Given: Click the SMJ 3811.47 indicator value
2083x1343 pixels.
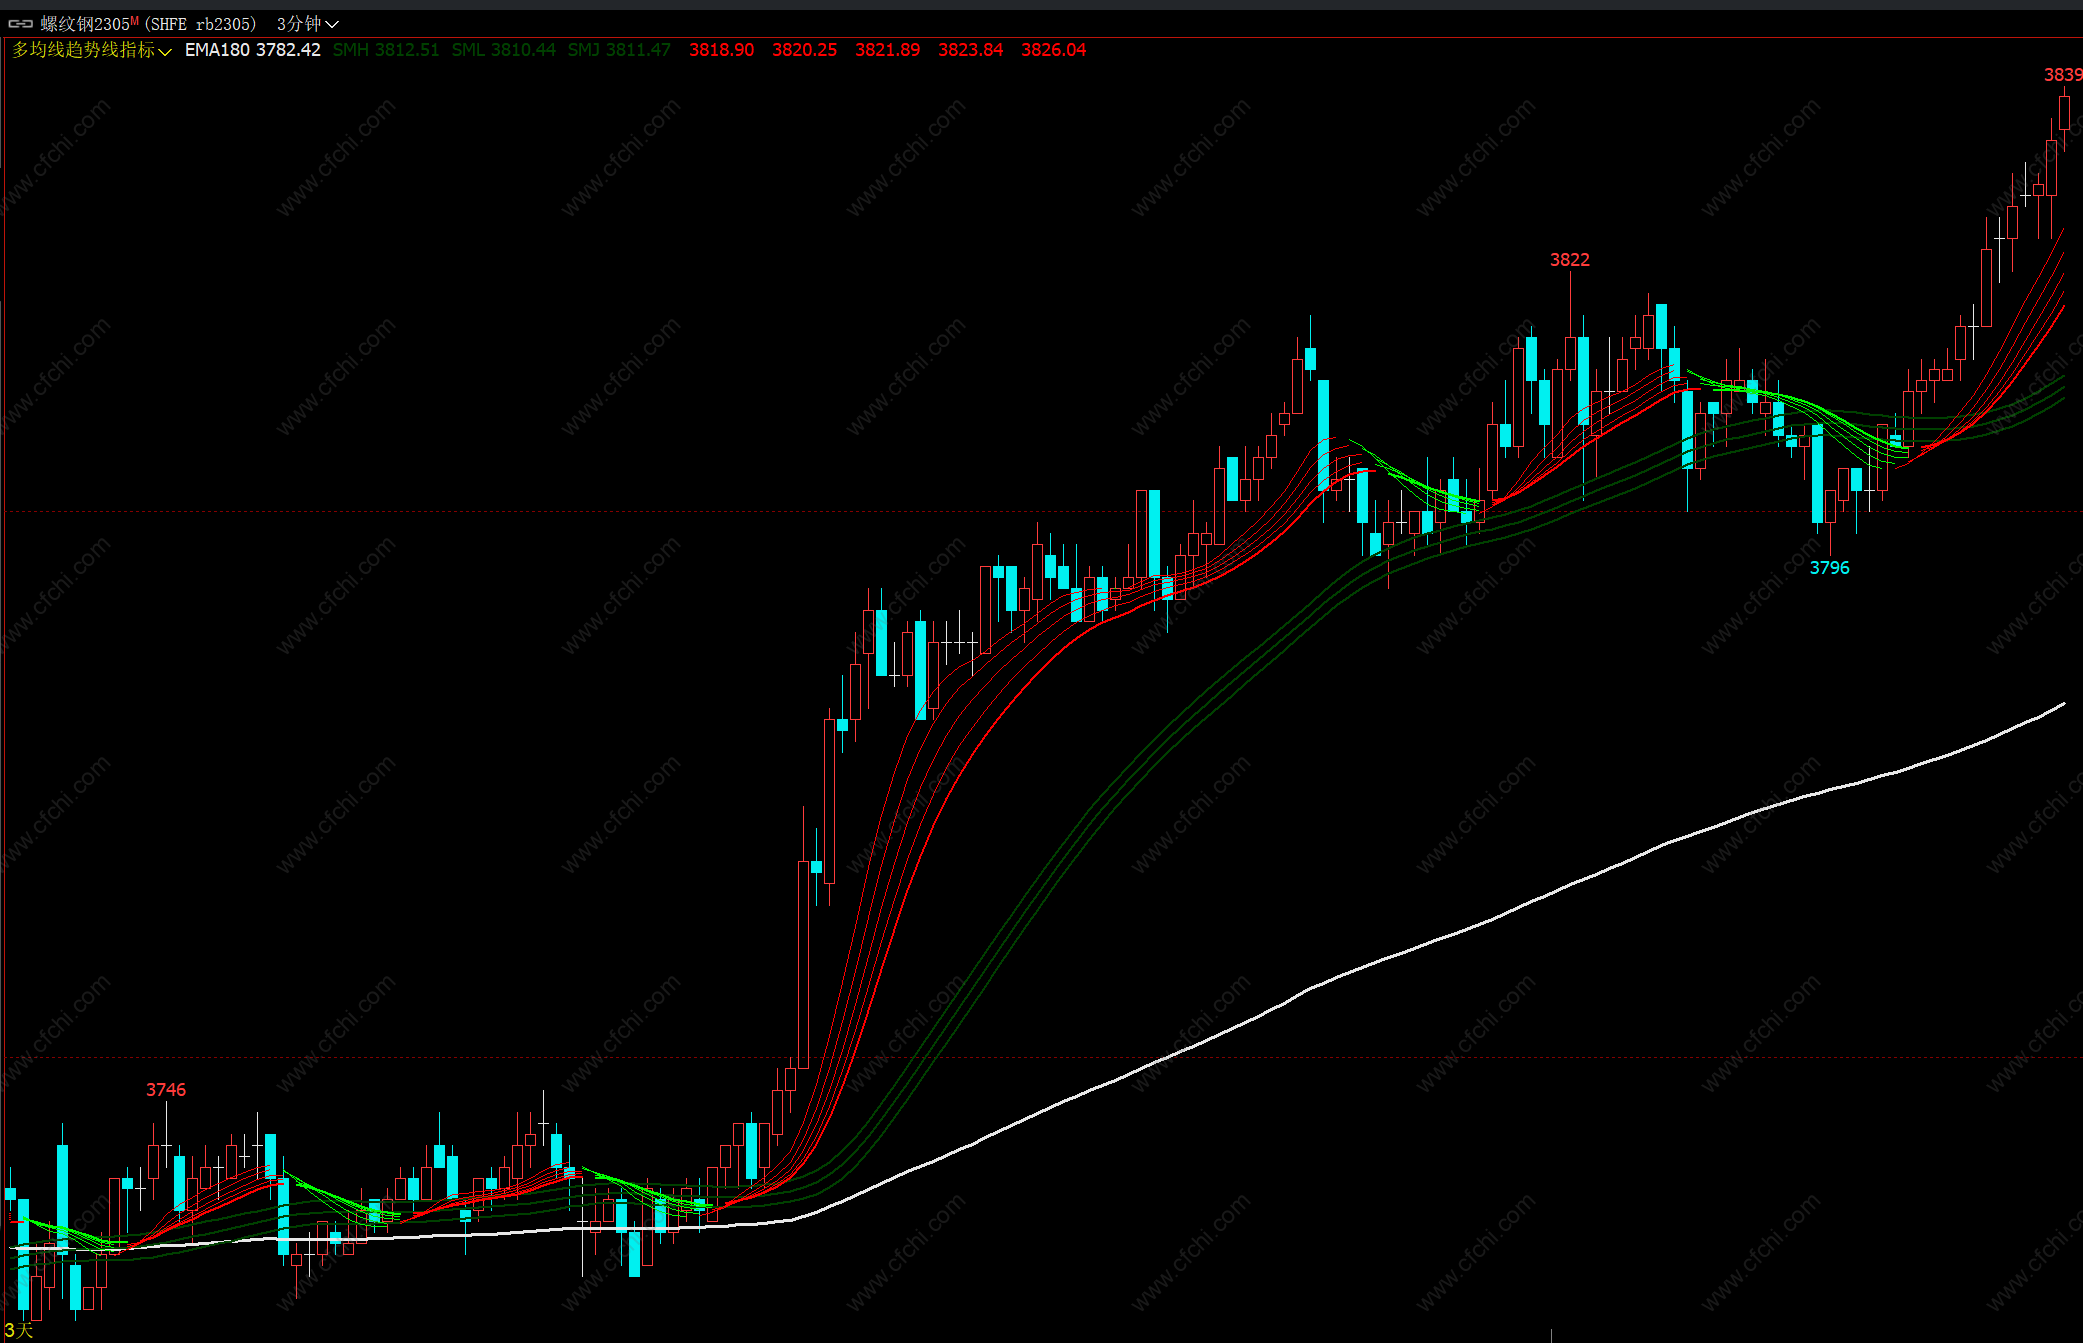Looking at the screenshot, I should tap(619, 50).
